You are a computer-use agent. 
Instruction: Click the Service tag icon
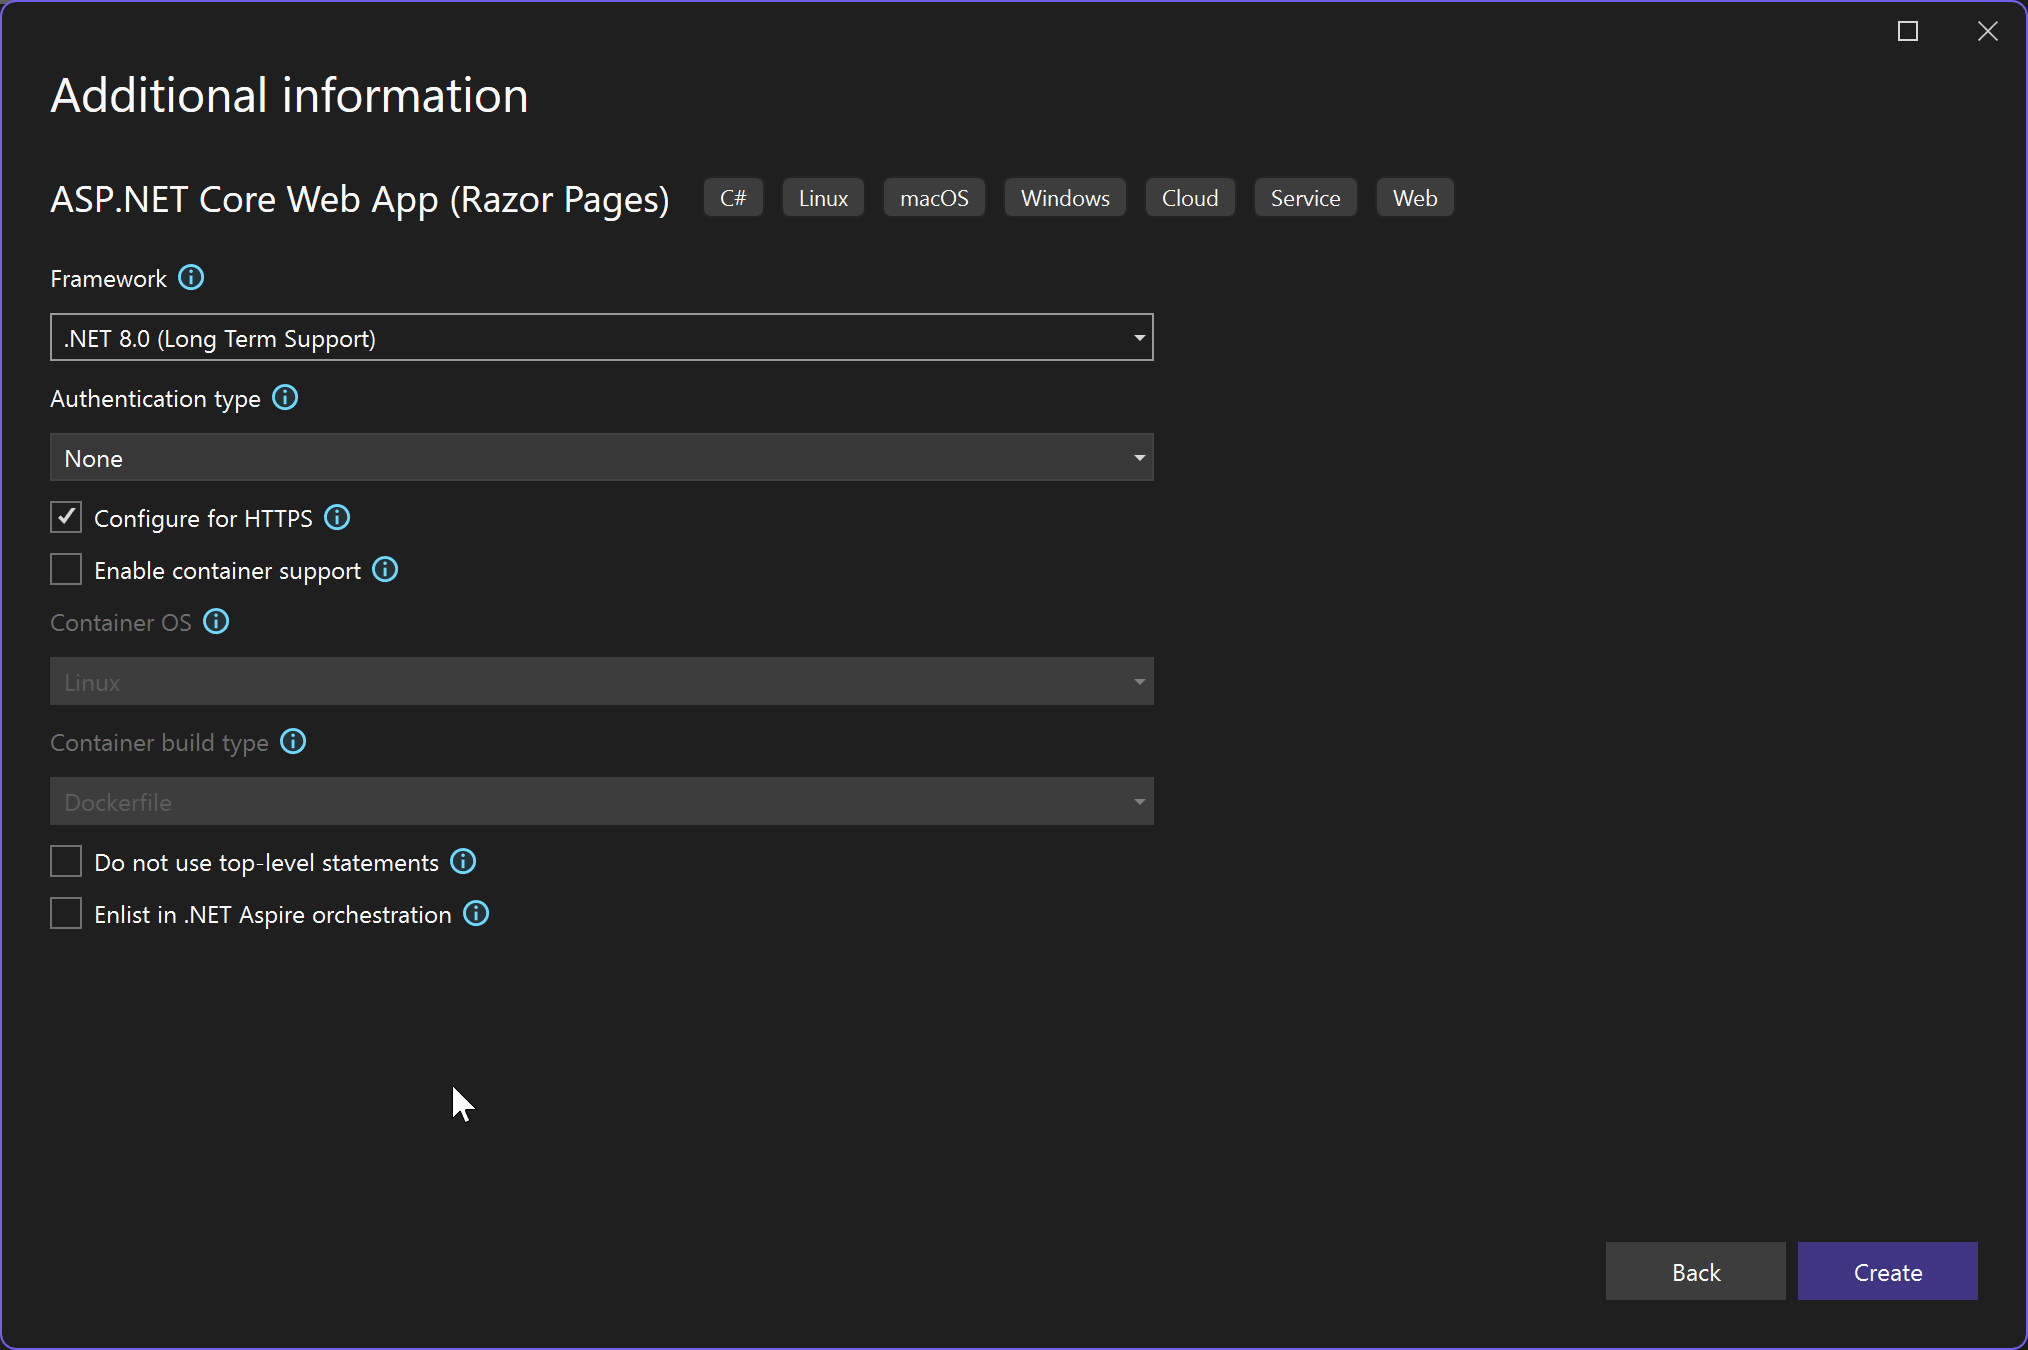point(1305,197)
